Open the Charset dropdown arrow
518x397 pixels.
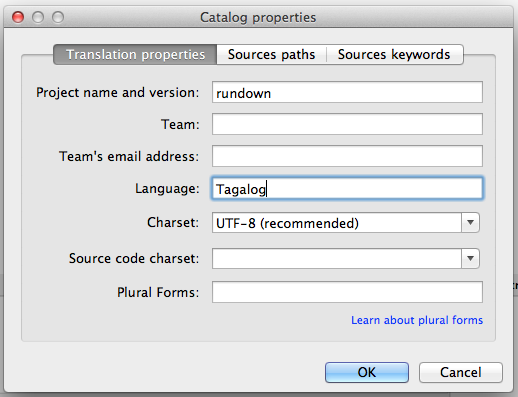coord(470,223)
